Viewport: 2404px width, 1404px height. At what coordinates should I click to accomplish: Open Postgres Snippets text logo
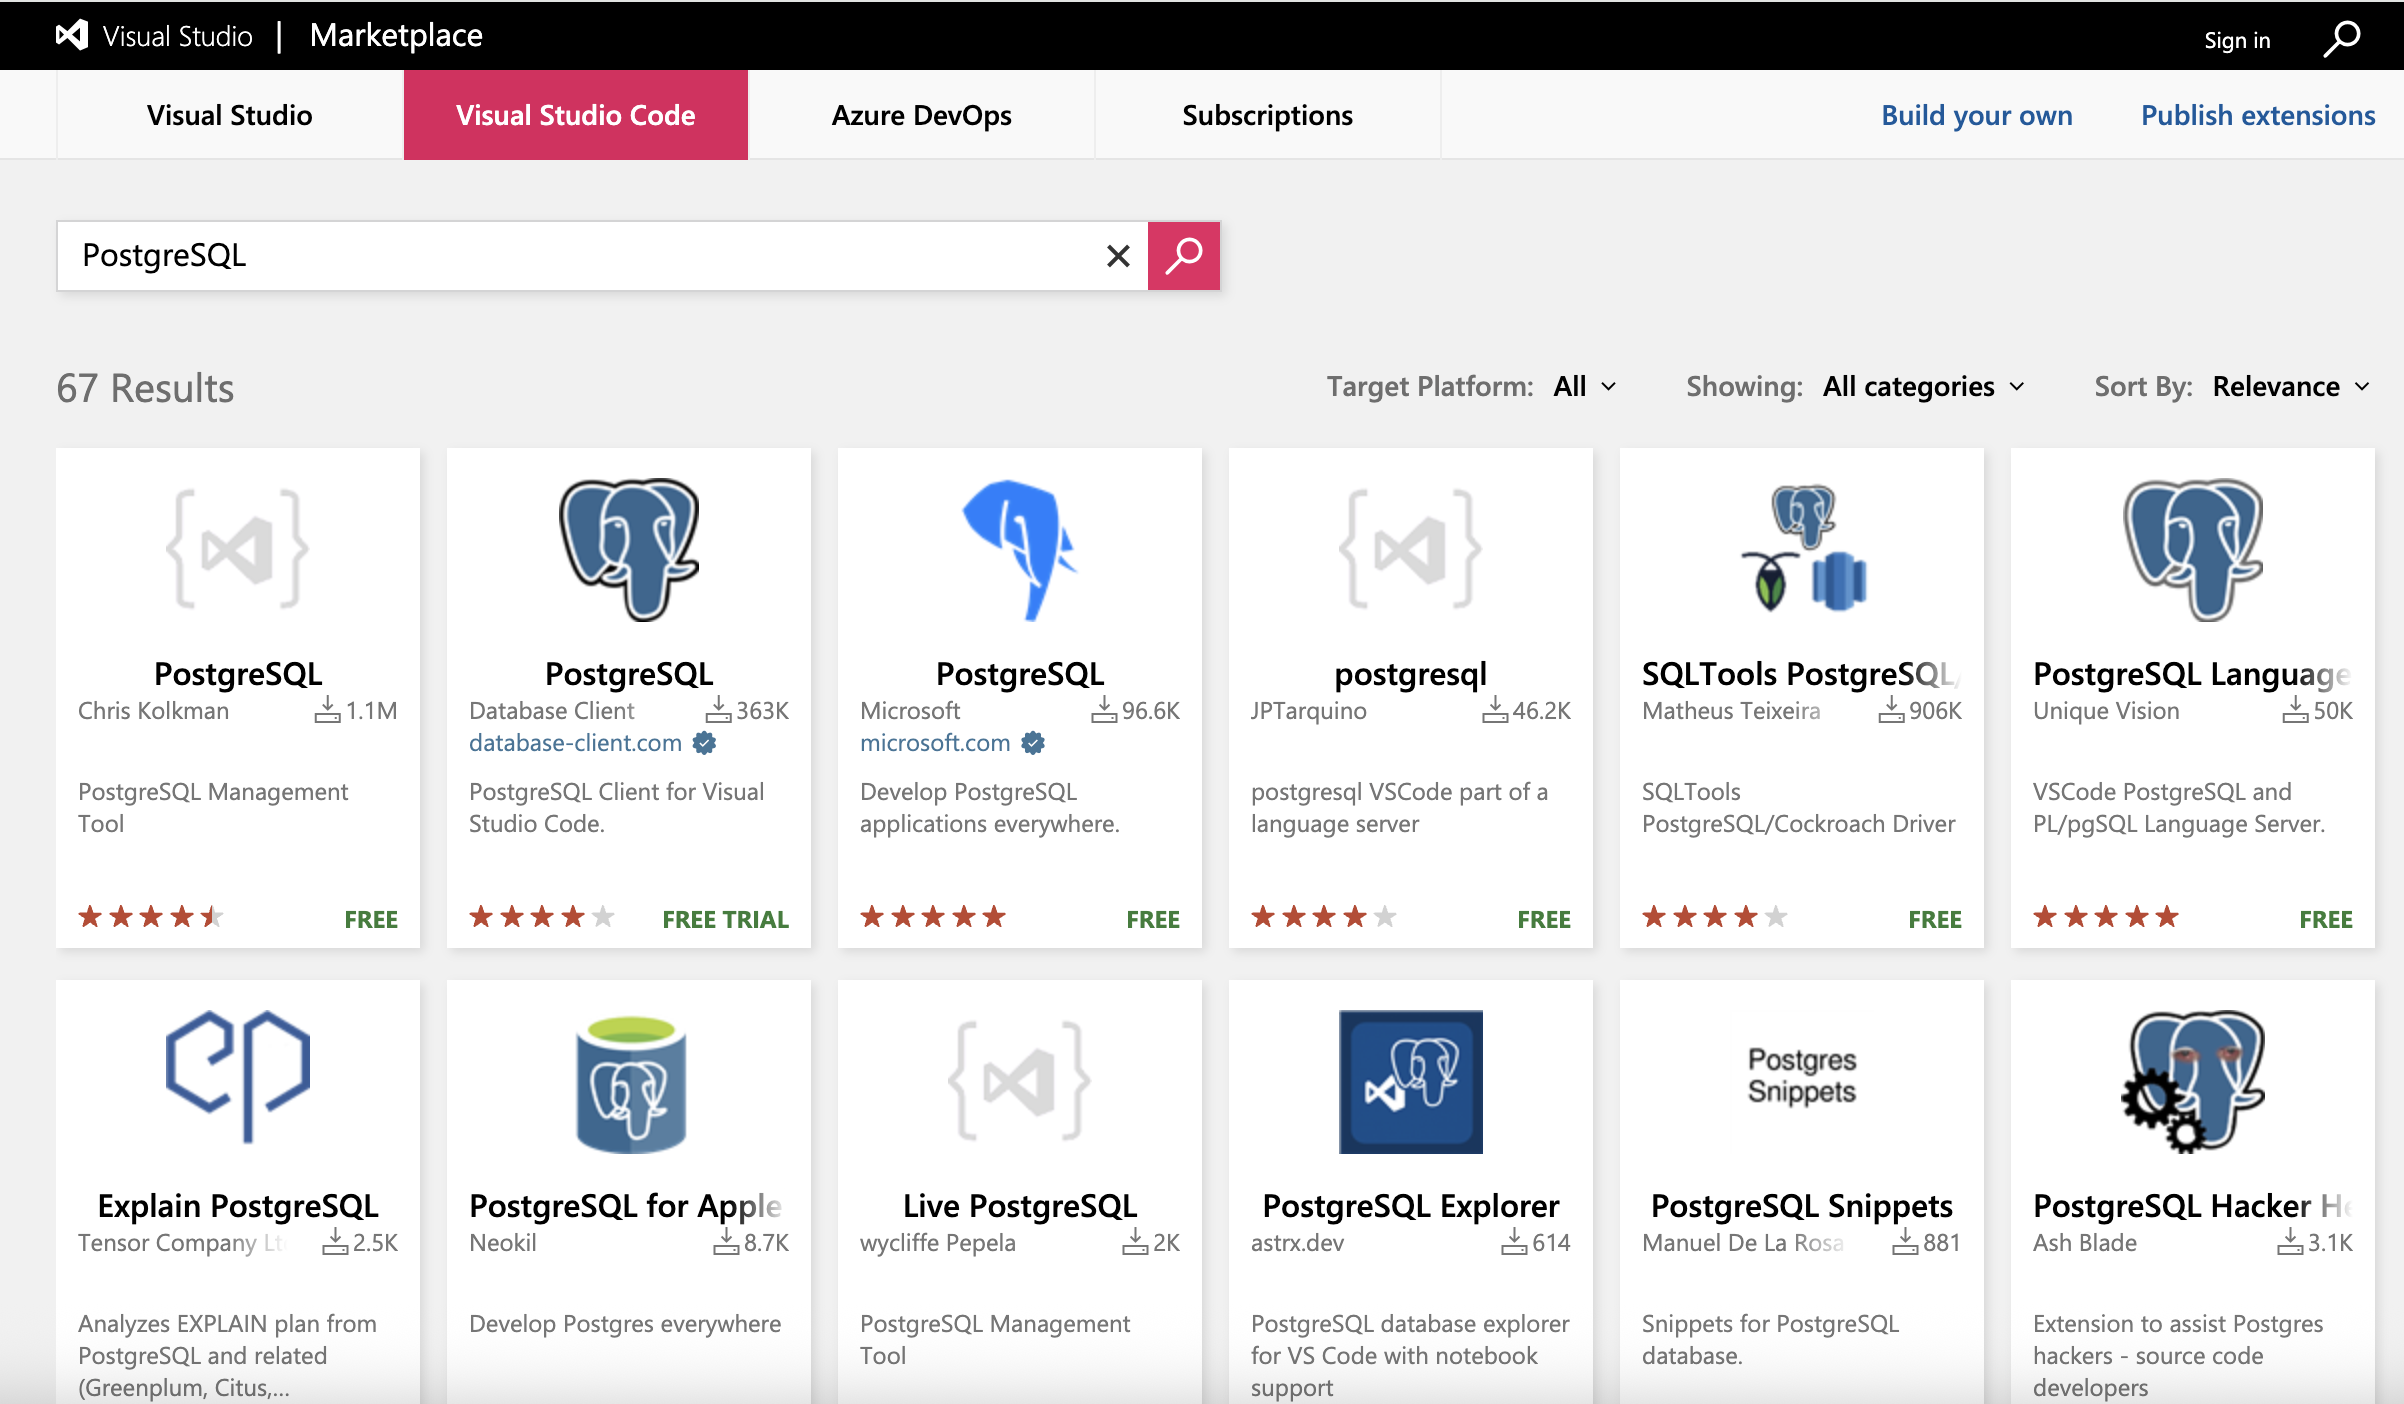(1802, 1076)
